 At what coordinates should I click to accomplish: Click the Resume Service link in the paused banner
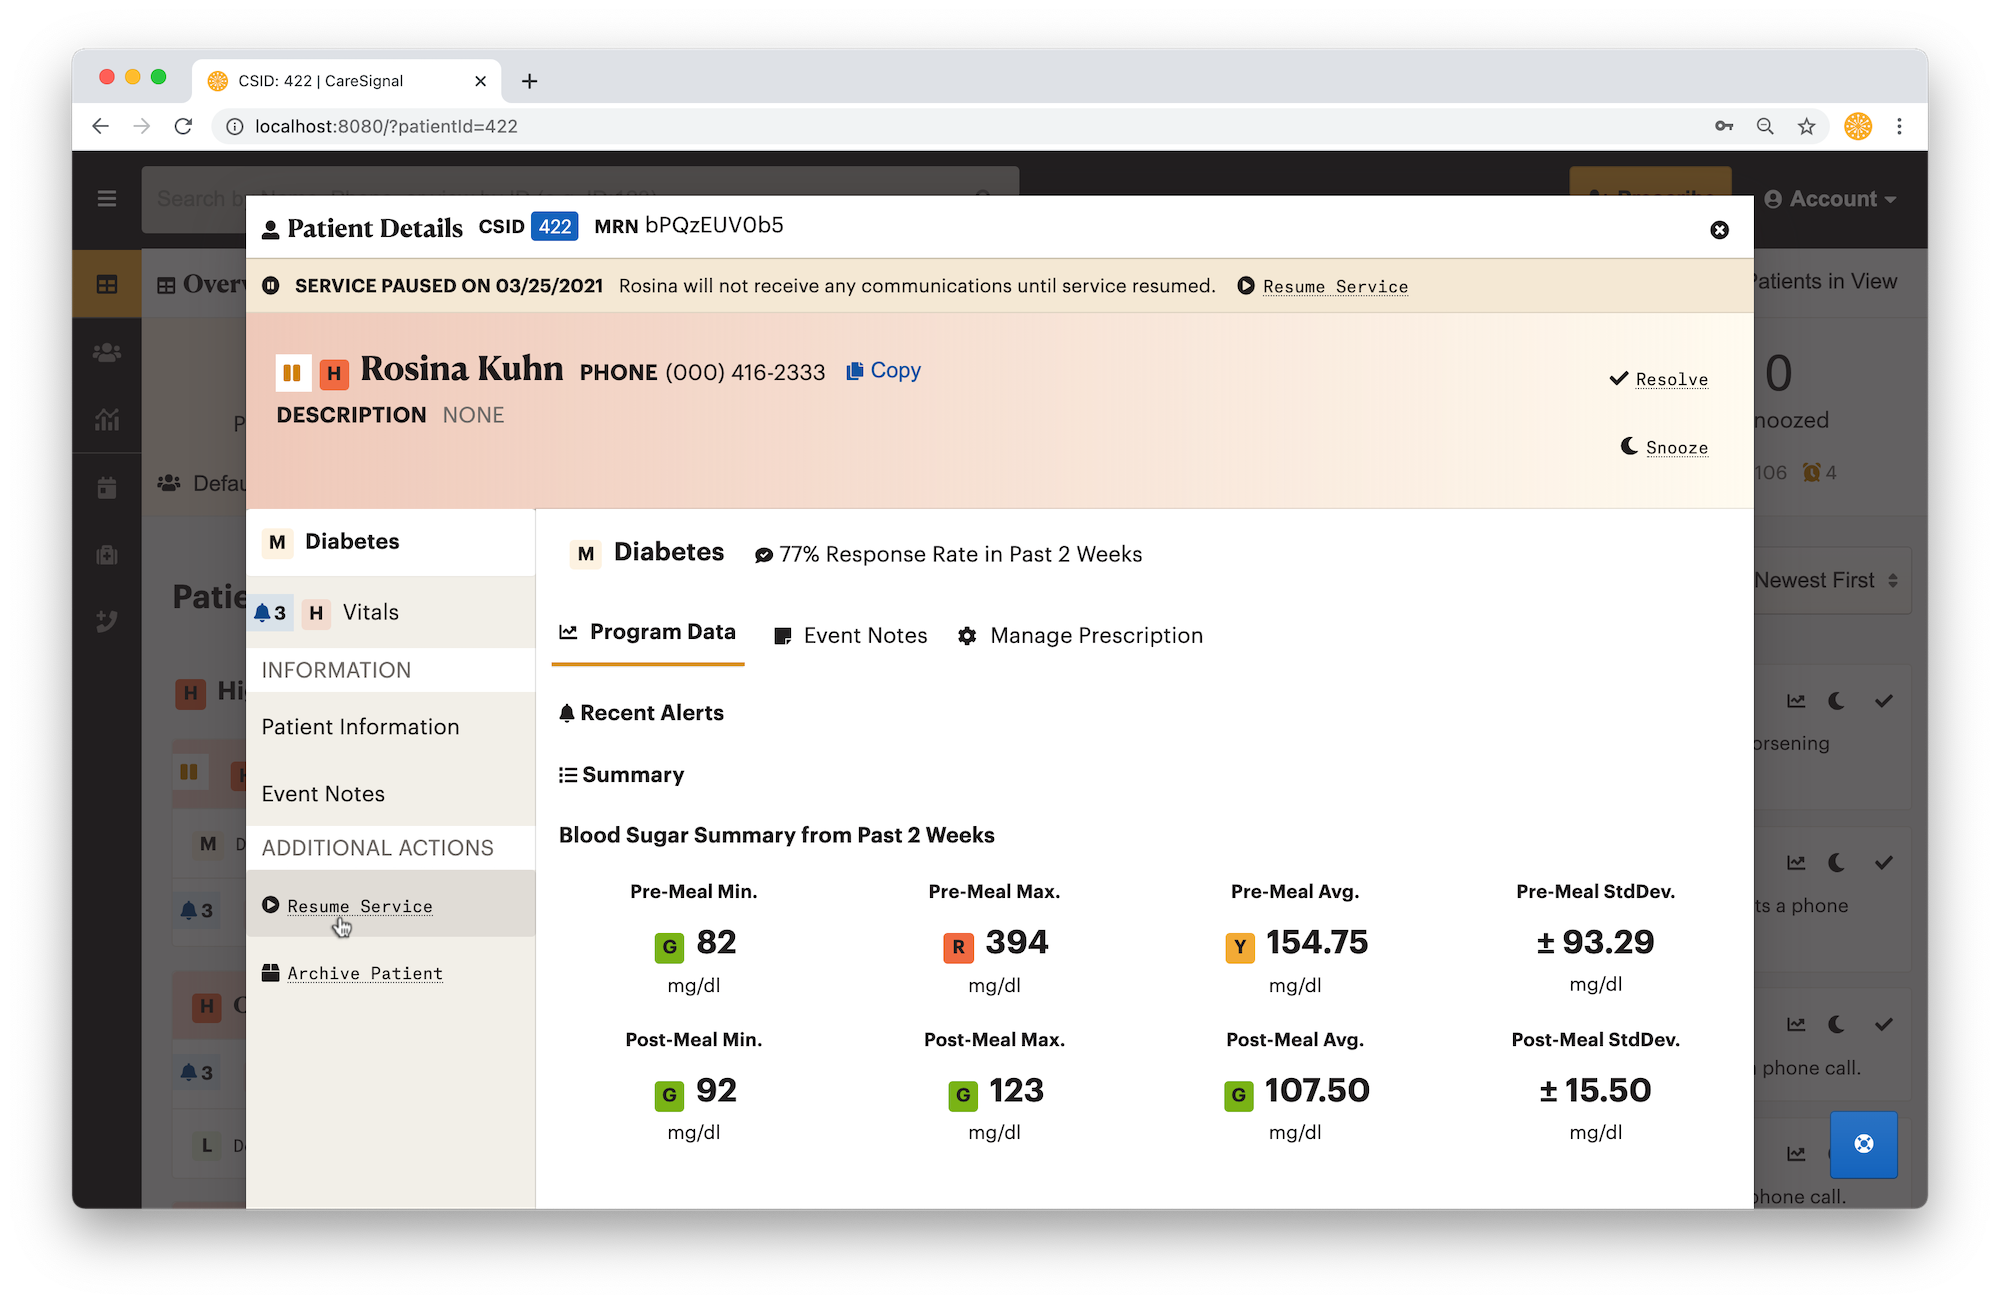coord(1335,287)
